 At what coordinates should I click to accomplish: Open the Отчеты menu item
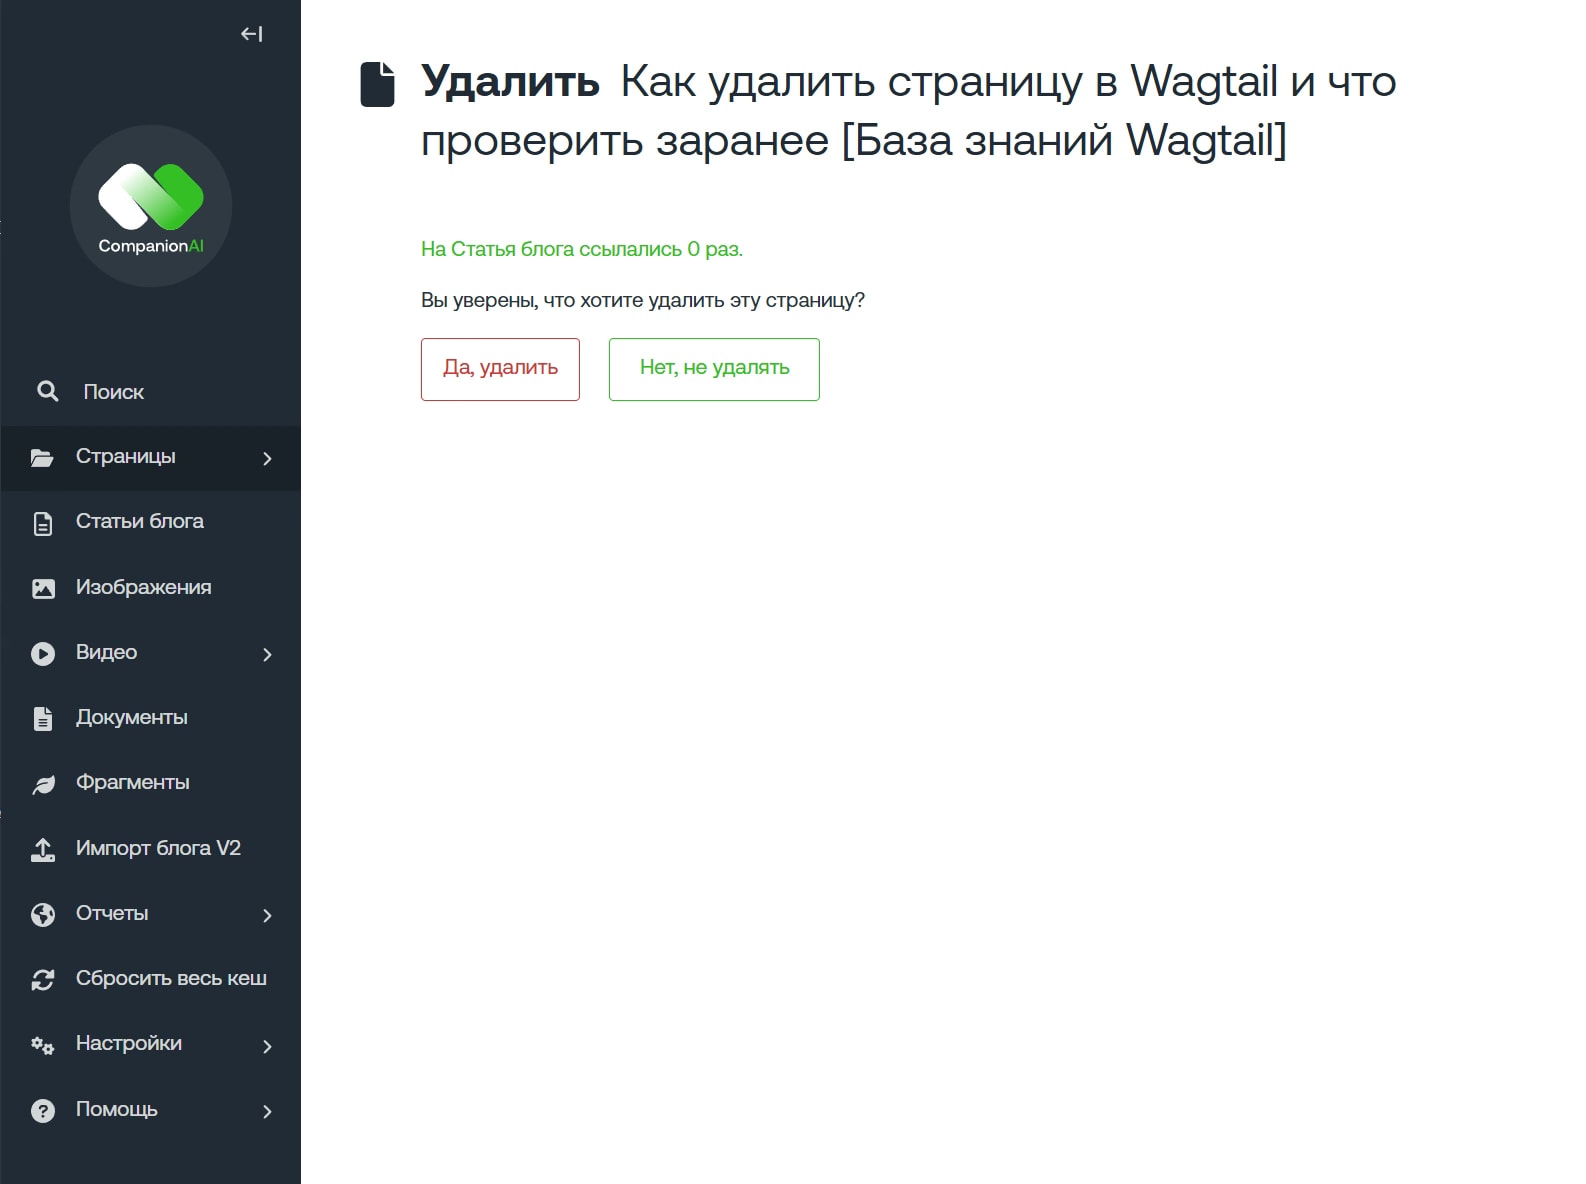[x=150, y=915]
